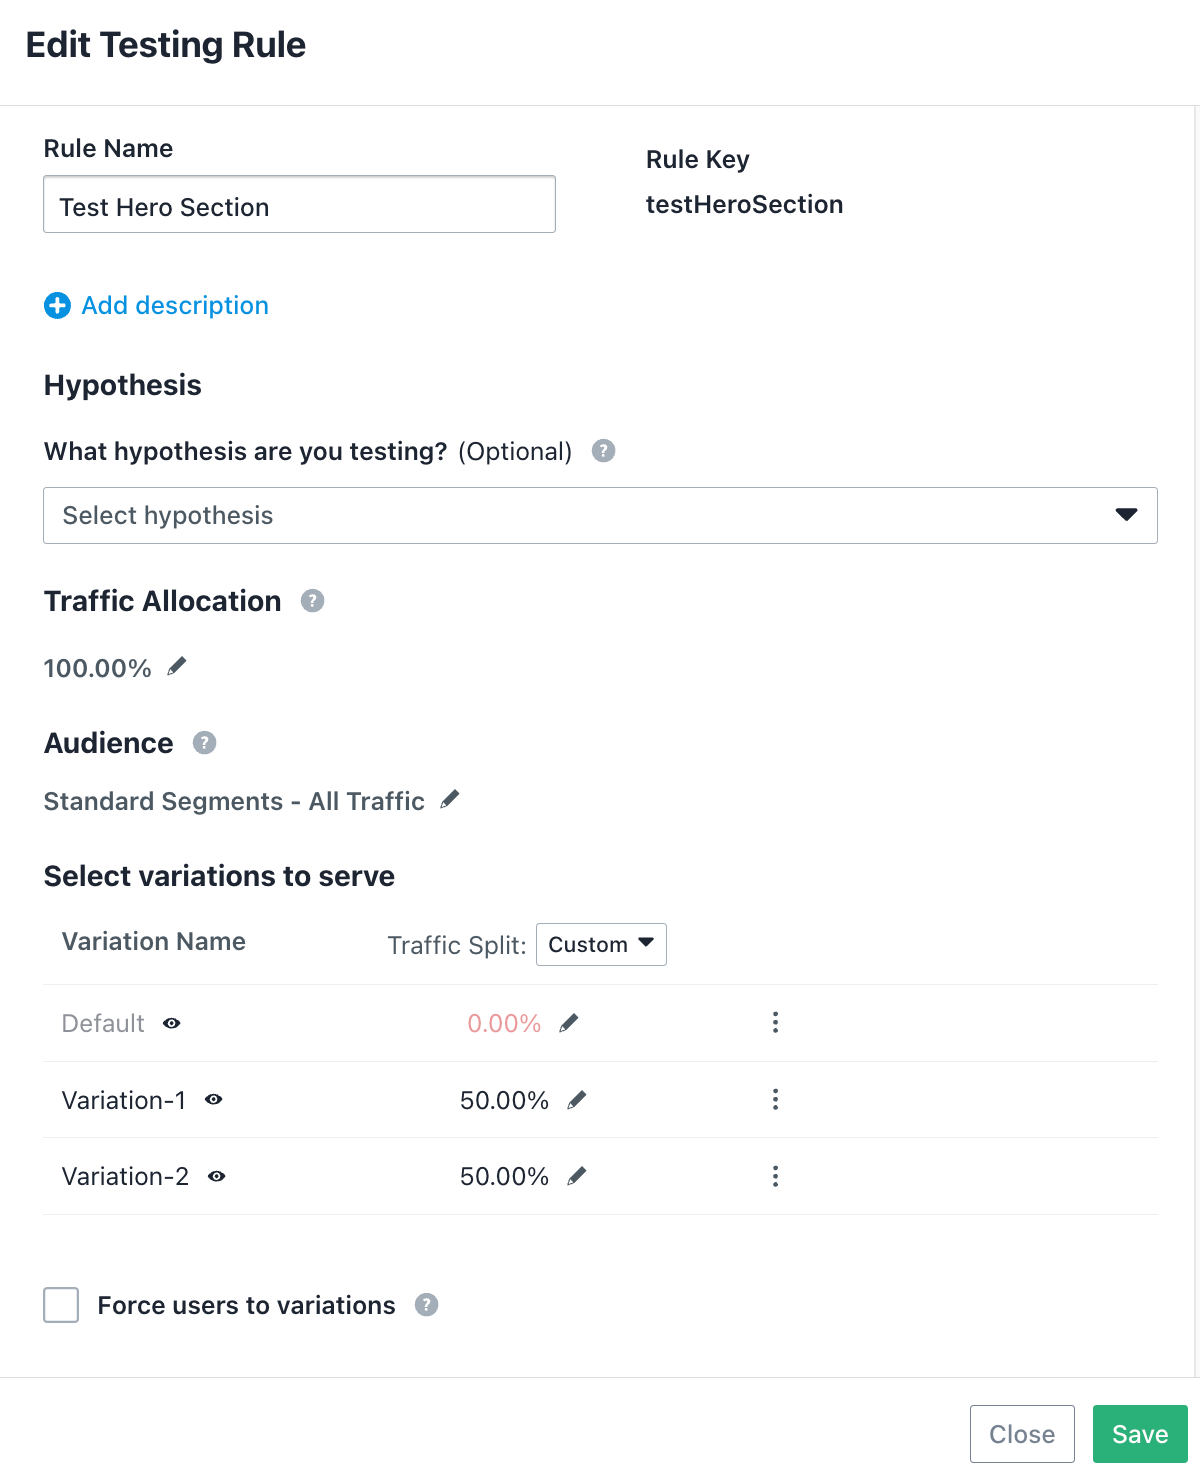1200x1474 pixels.
Task: Edit Variation-2 traffic percentage pencil
Action: [577, 1176]
